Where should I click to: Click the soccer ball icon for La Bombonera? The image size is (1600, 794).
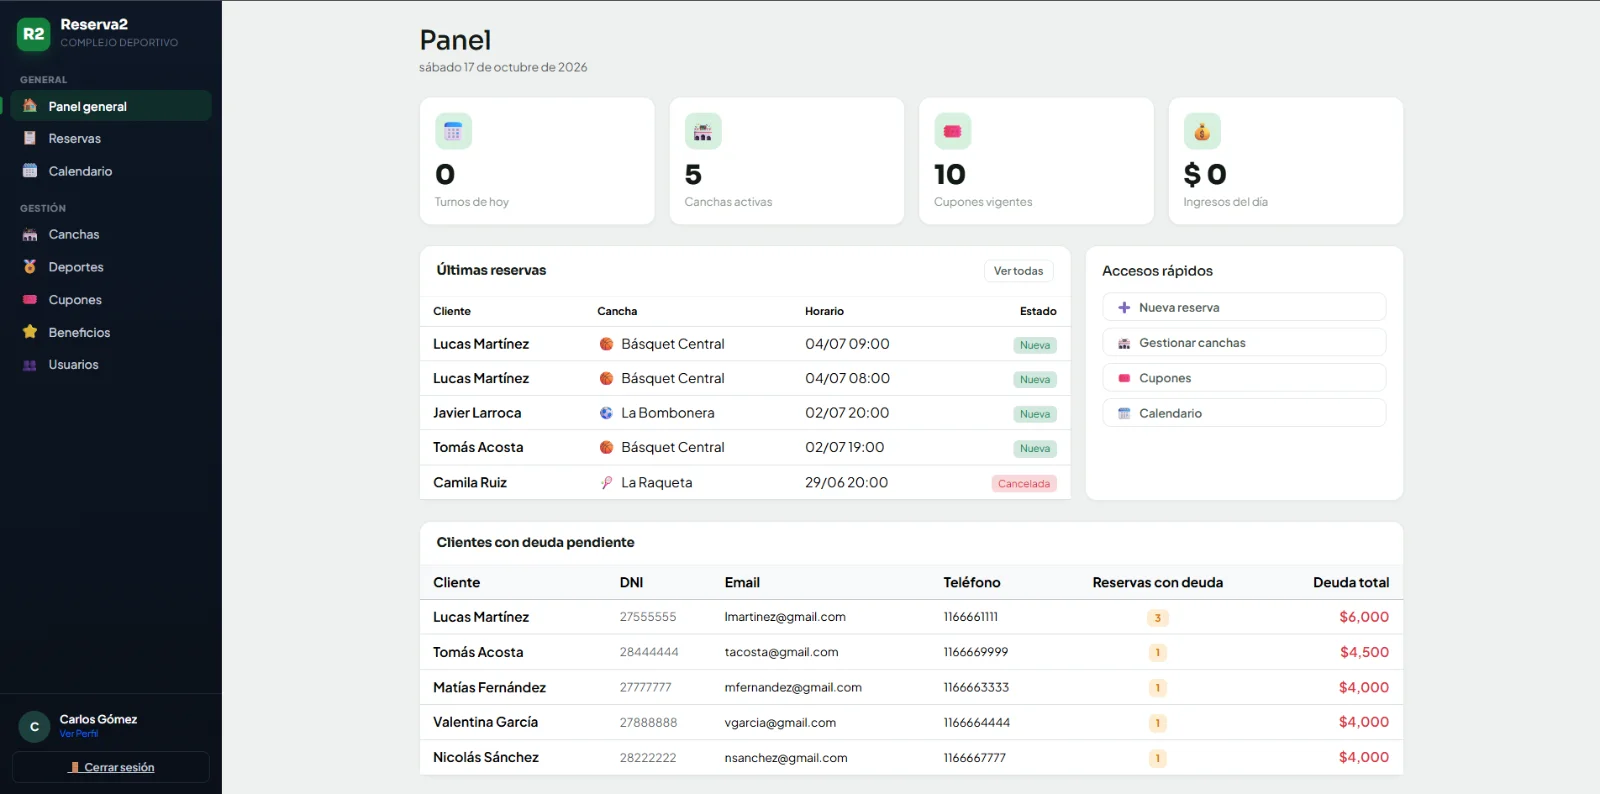click(606, 413)
